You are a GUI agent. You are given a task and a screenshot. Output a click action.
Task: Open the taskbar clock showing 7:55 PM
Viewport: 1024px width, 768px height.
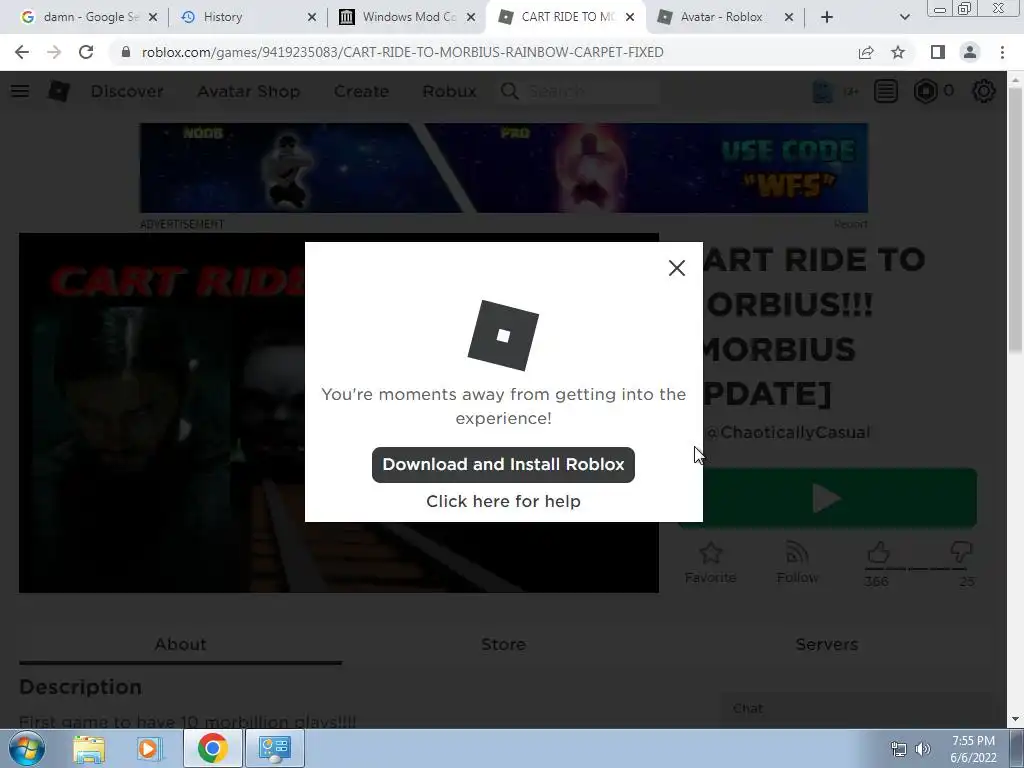[973, 749]
